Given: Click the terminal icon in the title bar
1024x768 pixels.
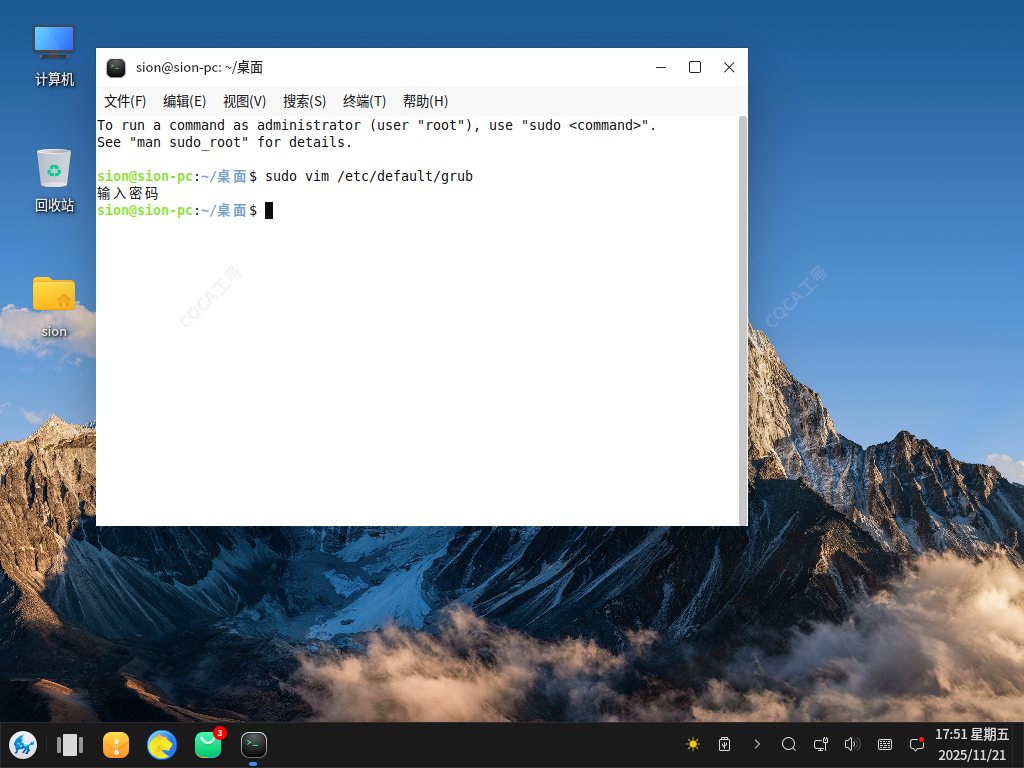Looking at the screenshot, I should [x=116, y=68].
